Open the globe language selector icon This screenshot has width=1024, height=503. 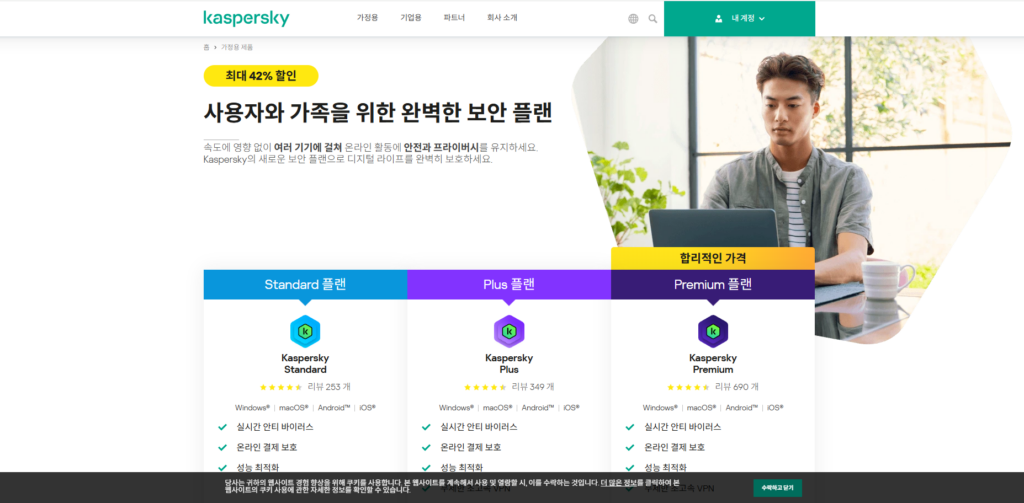pyautogui.click(x=633, y=19)
